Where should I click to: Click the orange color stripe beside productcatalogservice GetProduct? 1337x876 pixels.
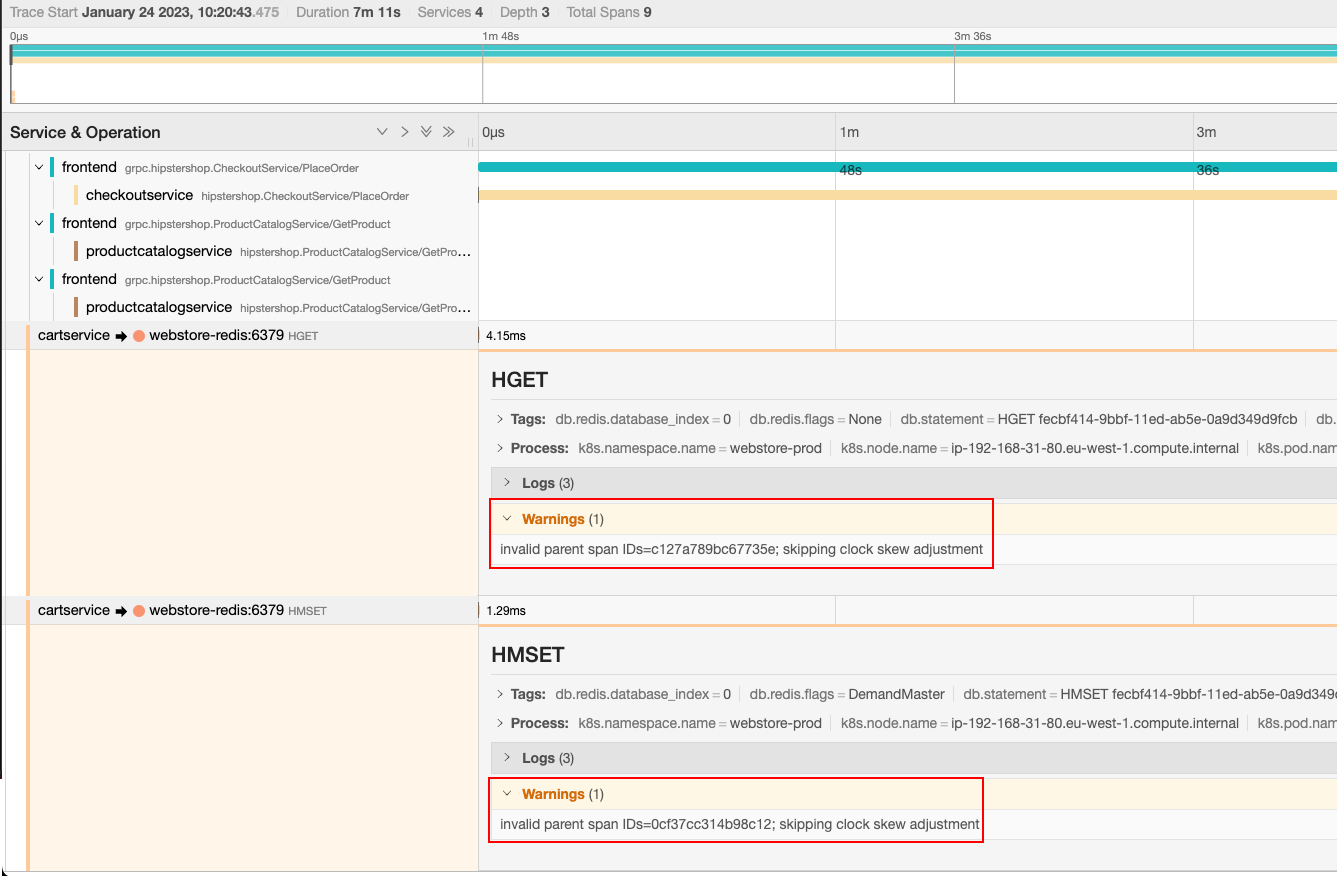click(x=76, y=251)
